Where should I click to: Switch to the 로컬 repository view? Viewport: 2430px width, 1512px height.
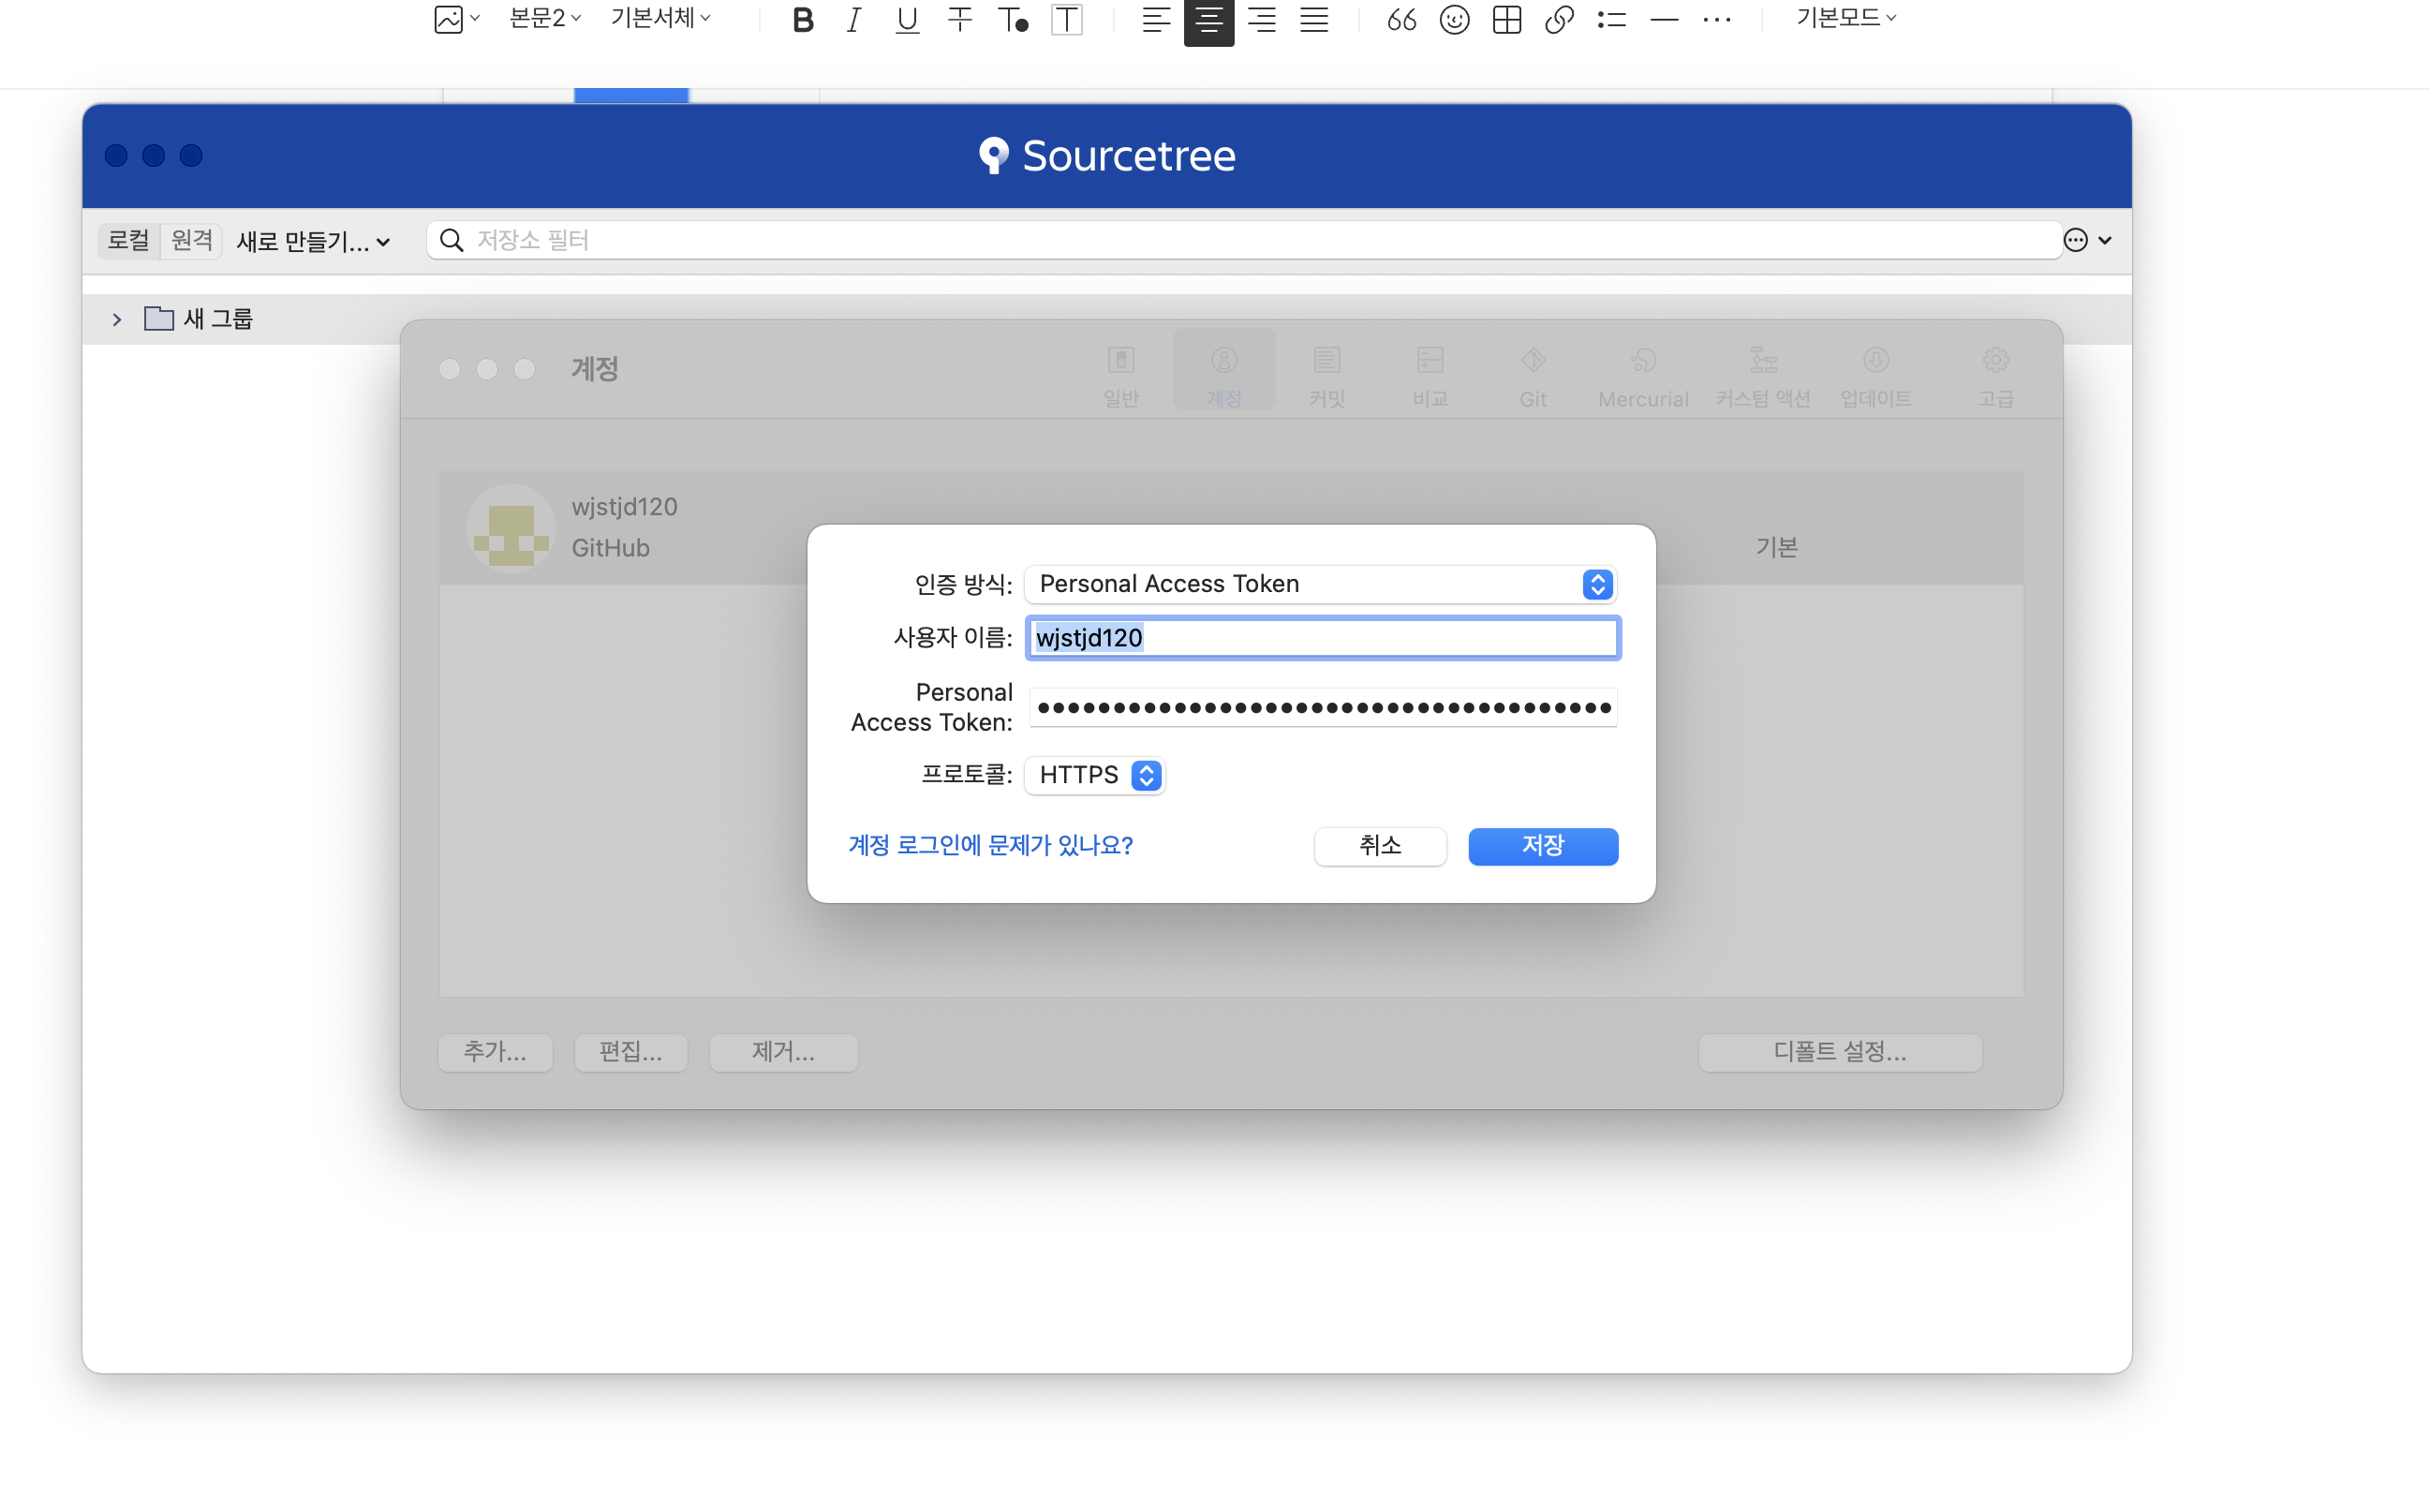129,240
